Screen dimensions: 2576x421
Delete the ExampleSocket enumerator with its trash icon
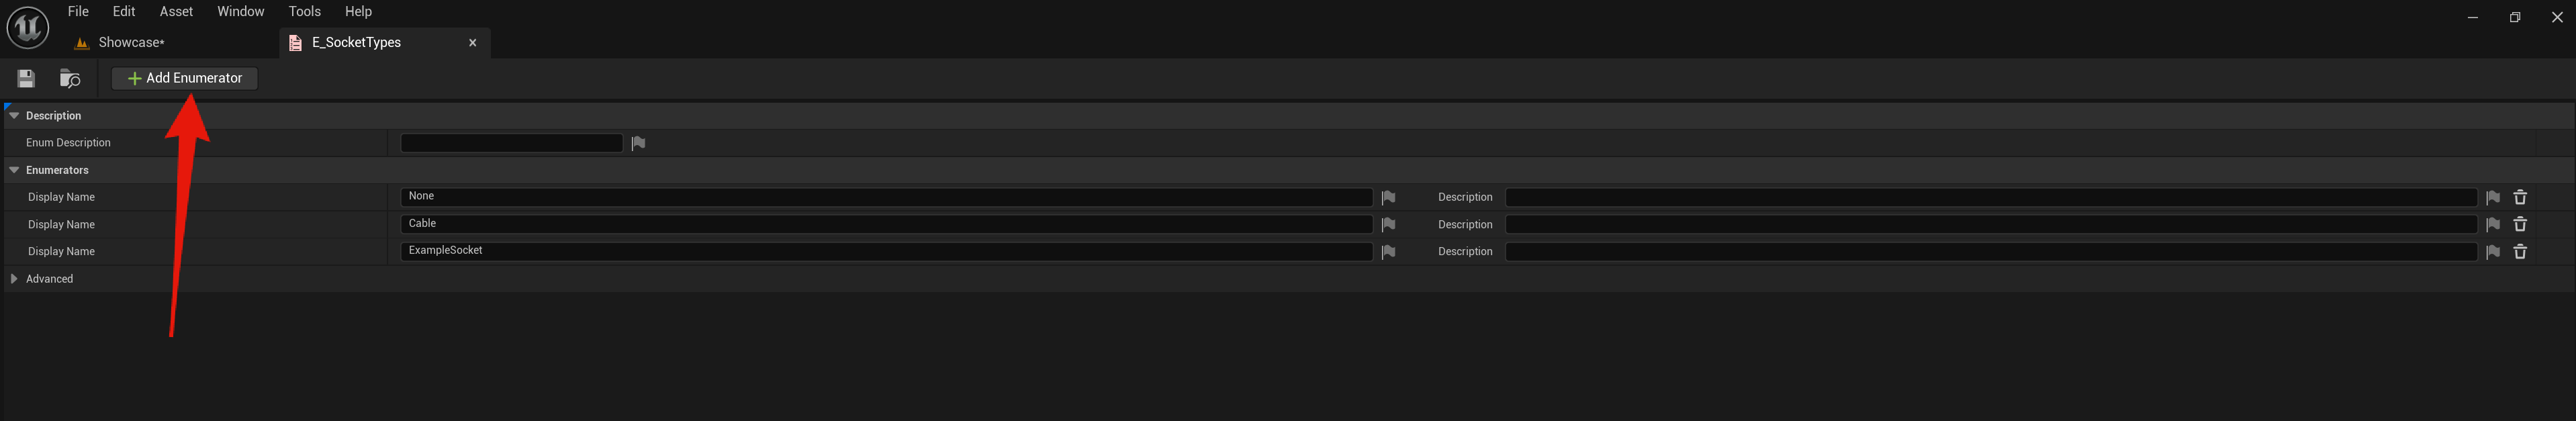[2520, 252]
